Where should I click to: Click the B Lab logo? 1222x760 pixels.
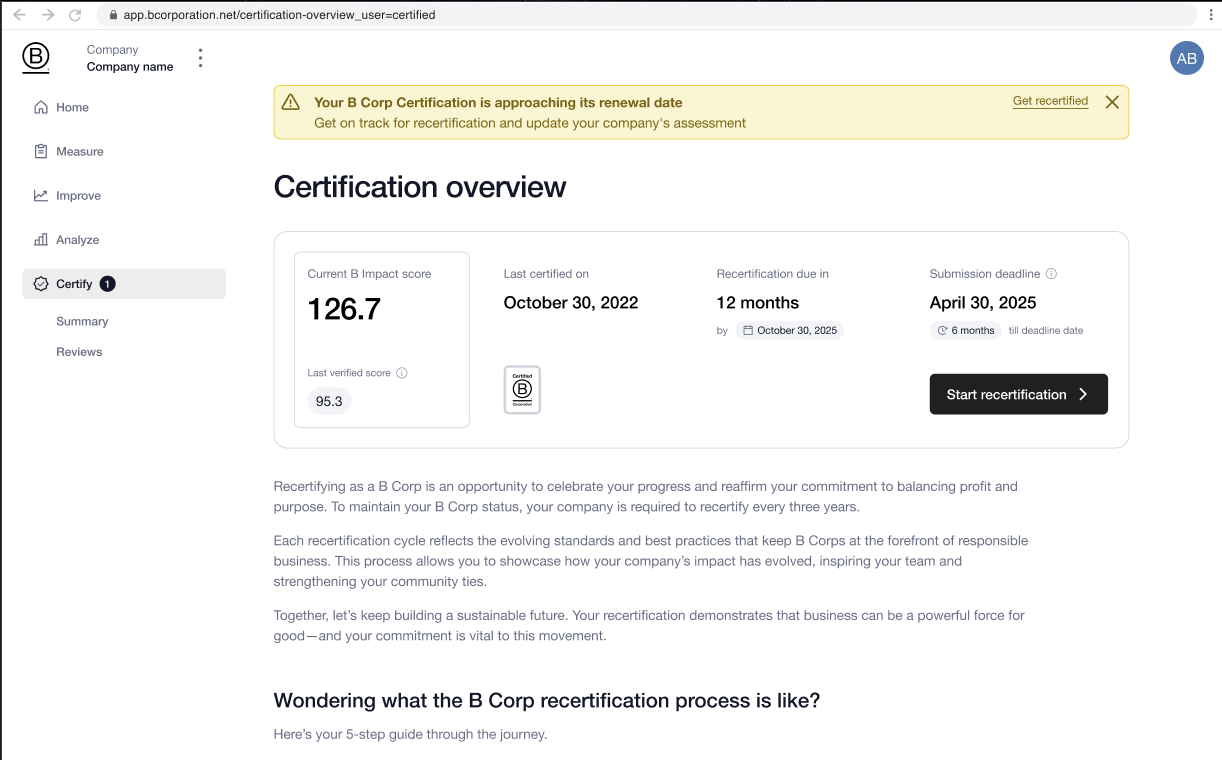[x=36, y=58]
